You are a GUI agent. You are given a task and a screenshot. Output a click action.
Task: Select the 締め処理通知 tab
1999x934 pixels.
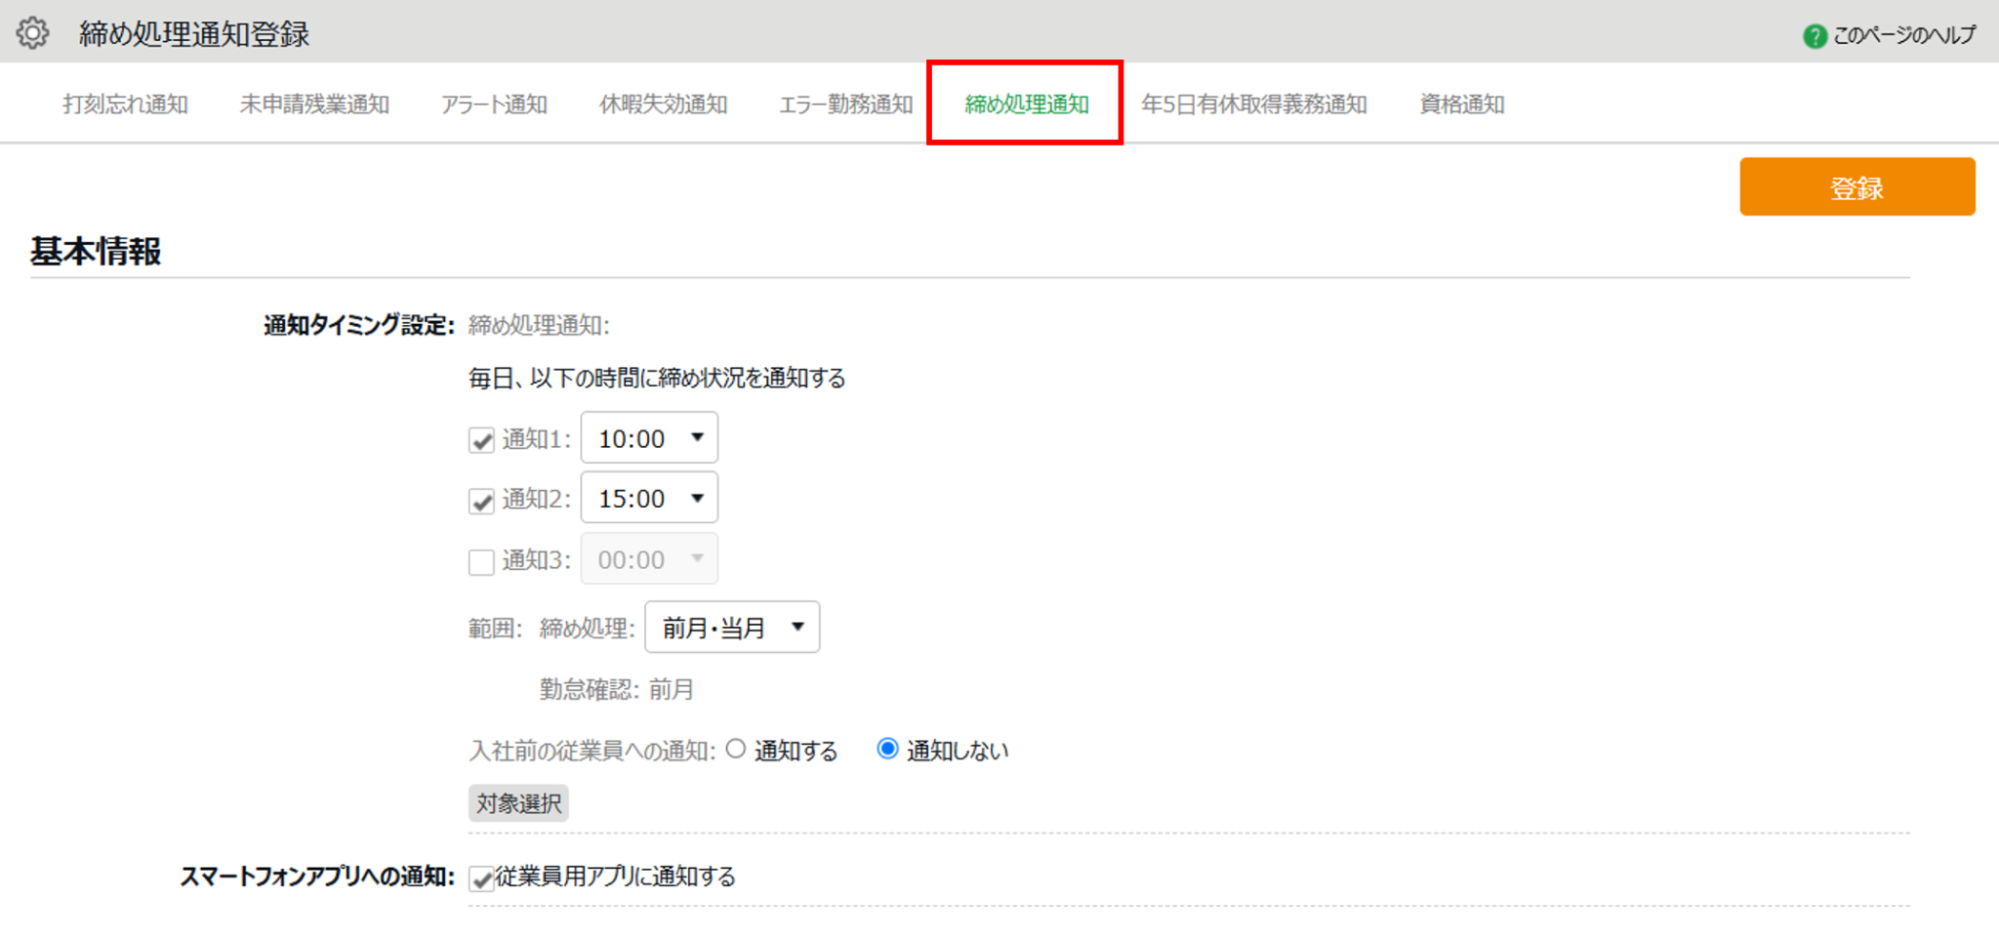tap(1026, 104)
